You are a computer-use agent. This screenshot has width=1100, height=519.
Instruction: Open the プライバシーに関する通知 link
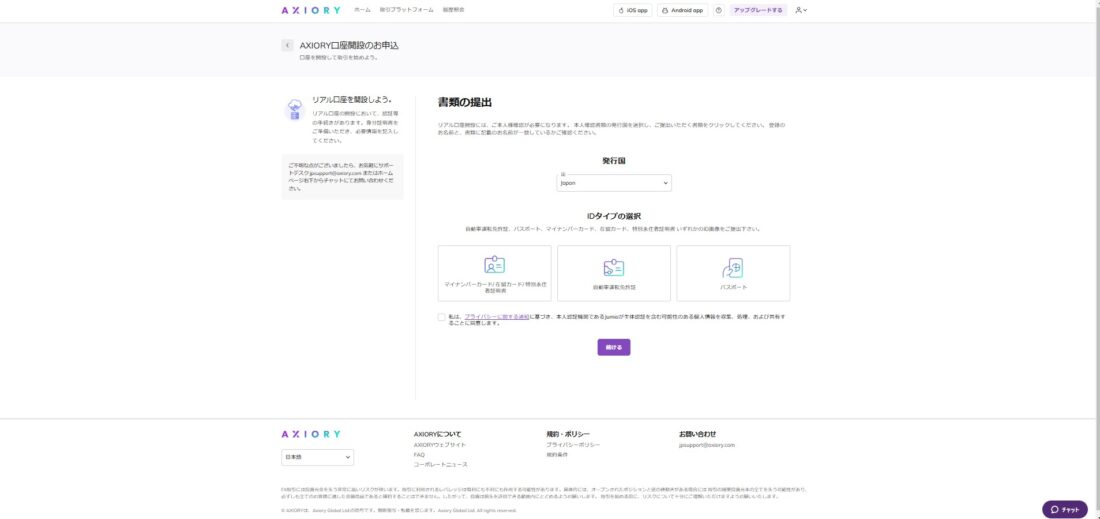[497, 316]
